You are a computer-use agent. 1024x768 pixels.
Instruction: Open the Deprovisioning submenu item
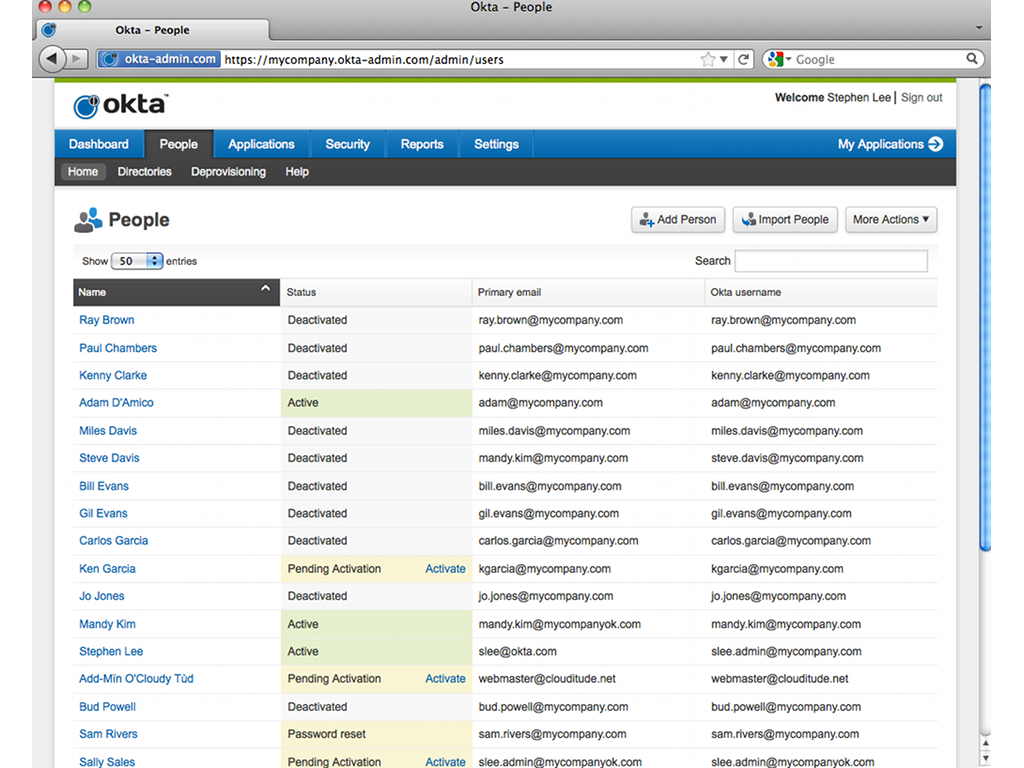[x=228, y=172]
